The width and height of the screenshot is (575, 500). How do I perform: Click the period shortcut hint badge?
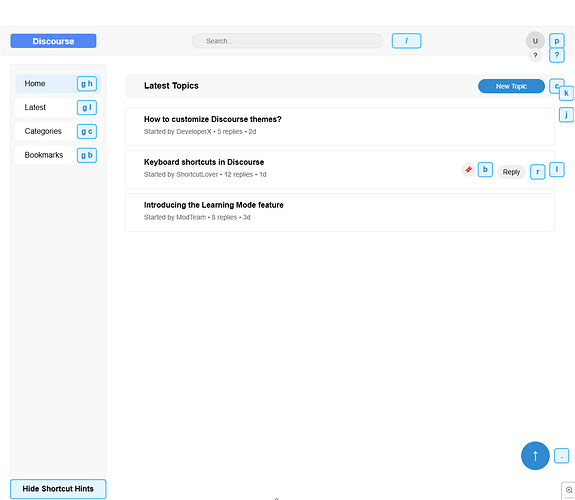pos(561,456)
